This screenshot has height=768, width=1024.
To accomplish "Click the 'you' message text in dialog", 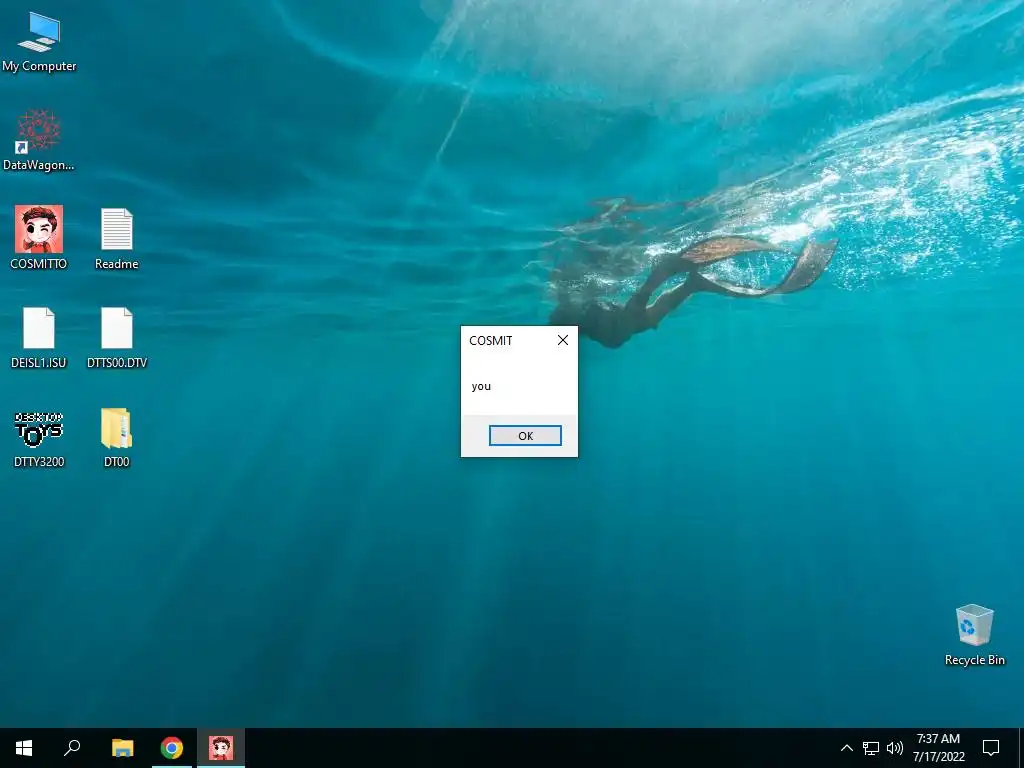I will (x=481, y=386).
